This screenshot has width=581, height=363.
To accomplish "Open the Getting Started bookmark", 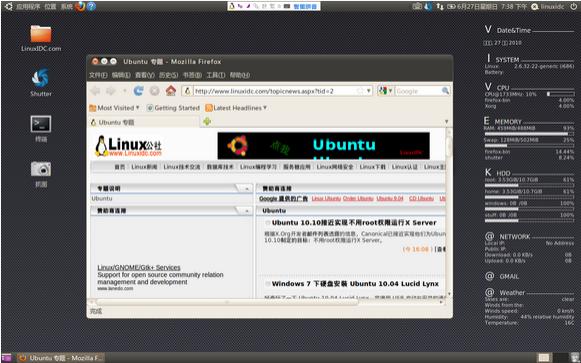I will point(173,108).
